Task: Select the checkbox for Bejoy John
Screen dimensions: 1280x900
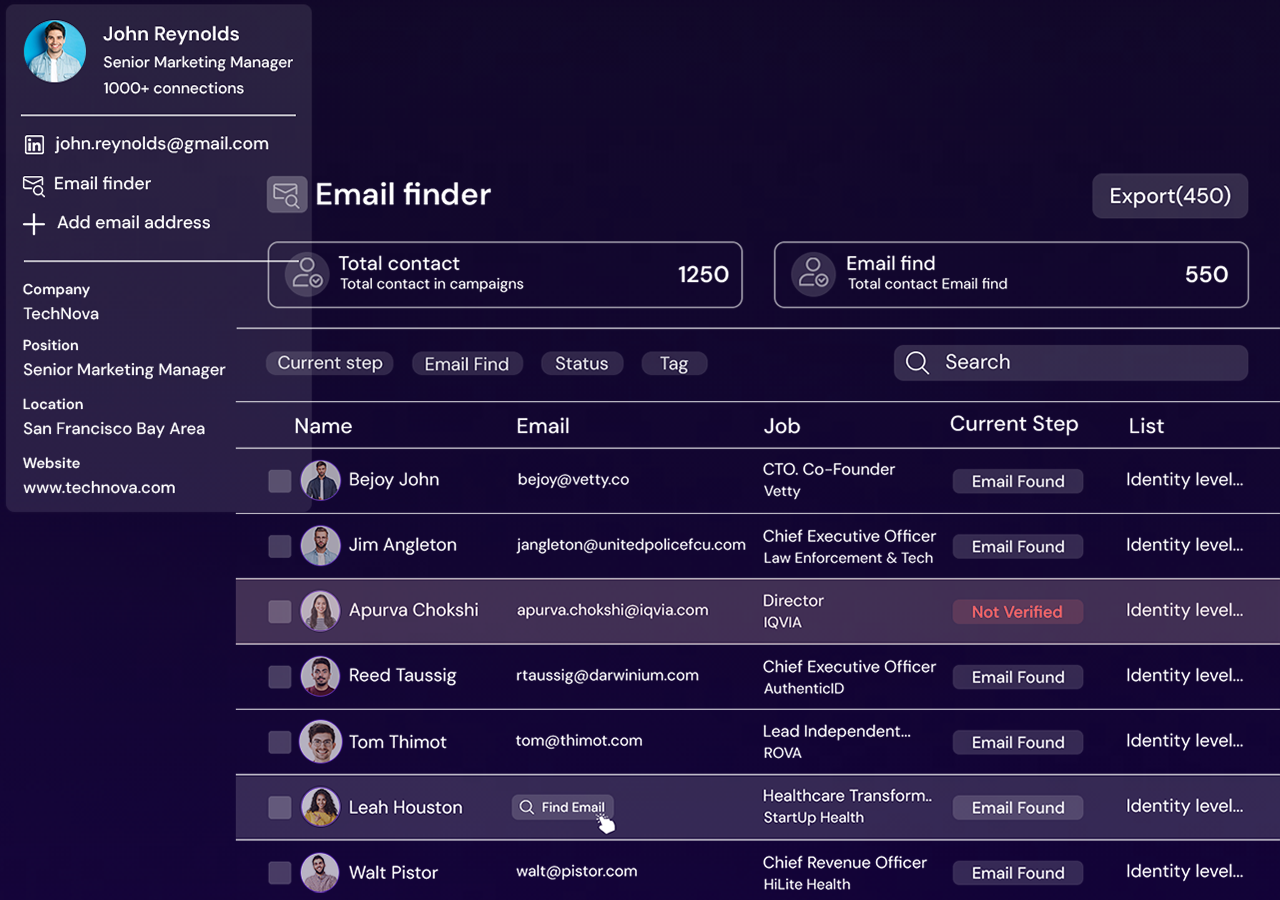Action: click(x=280, y=481)
